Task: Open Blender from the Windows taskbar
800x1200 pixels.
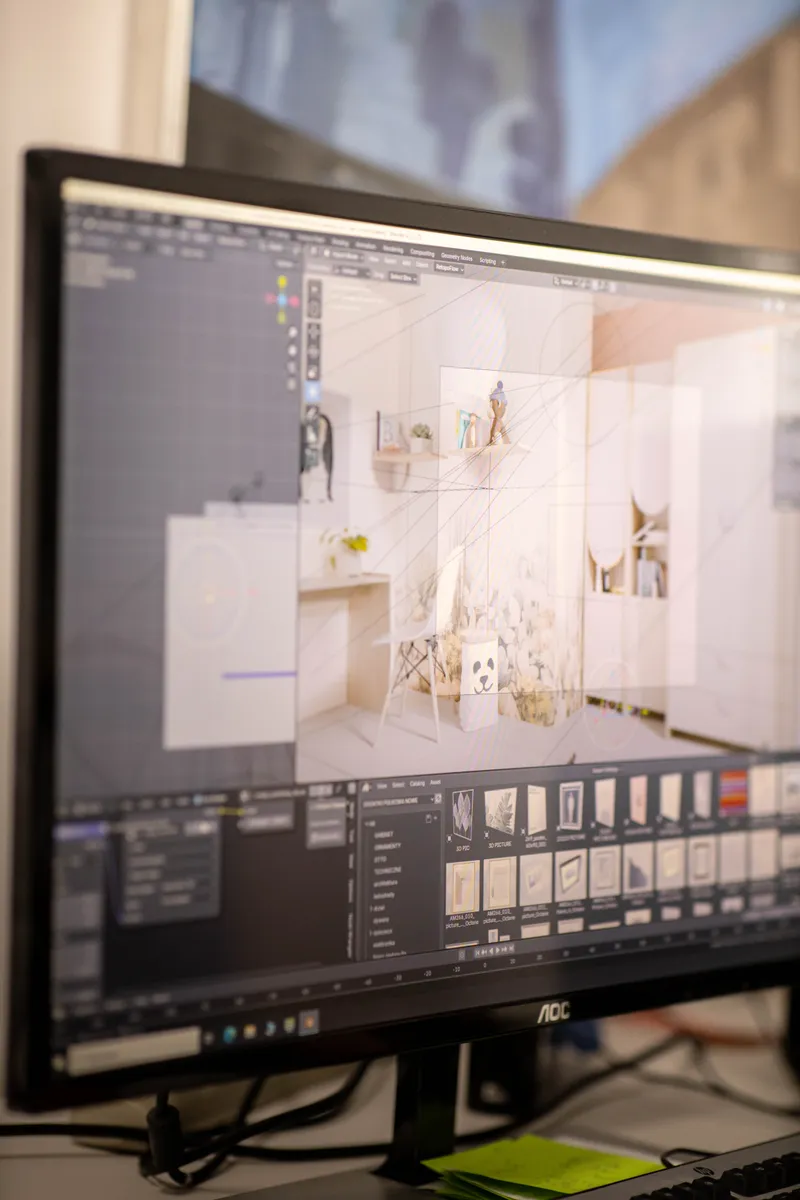Action: tap(308, 1021)
